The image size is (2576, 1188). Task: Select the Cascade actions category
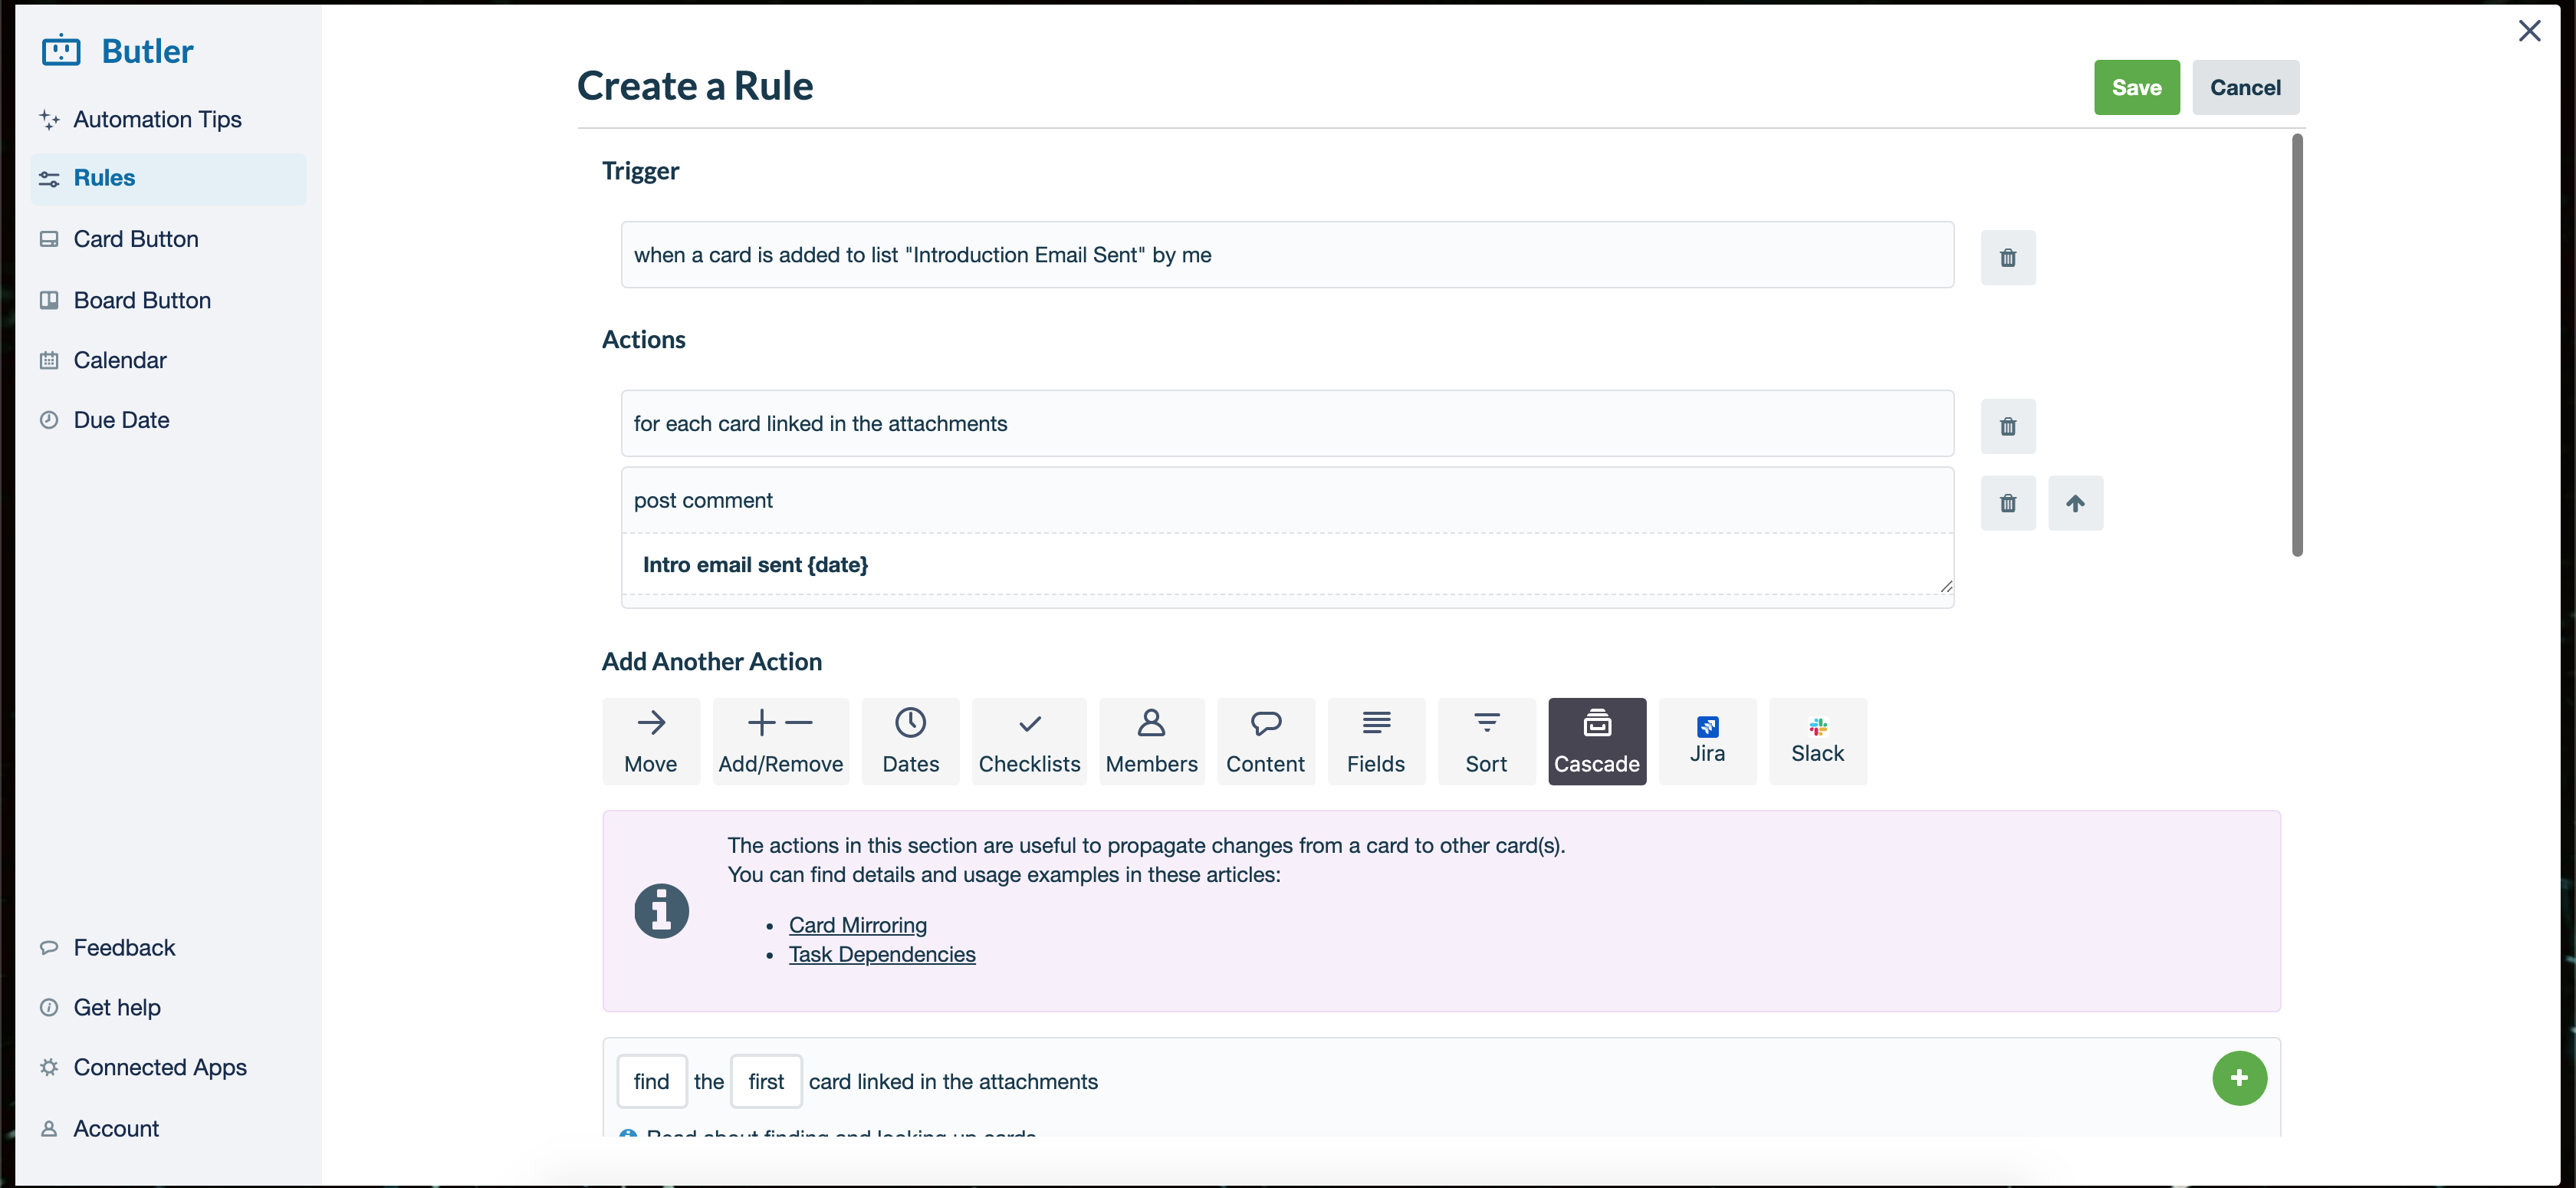click(1597, 741)
